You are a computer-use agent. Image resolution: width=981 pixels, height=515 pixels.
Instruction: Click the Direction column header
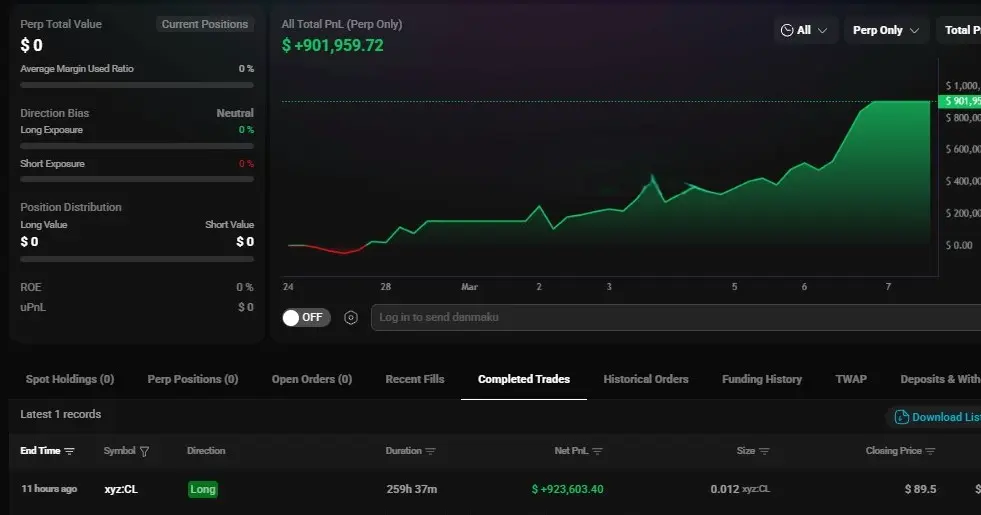pyautogui.click(x=206, y=451)
